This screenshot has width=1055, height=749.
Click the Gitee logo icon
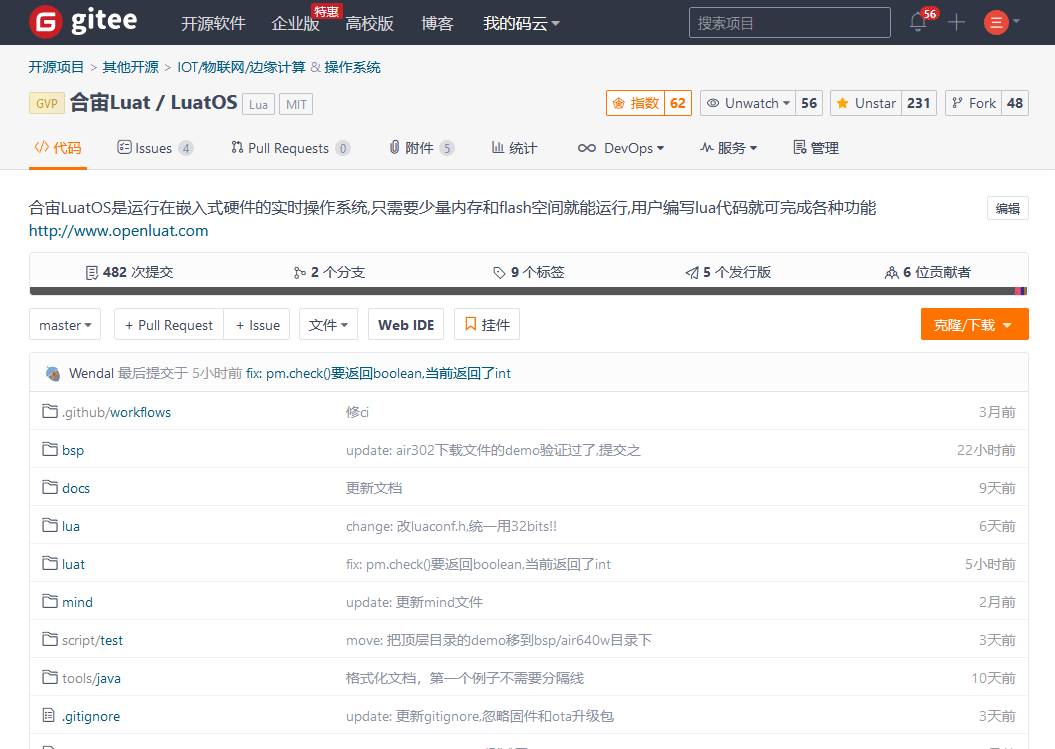[46, 22]
